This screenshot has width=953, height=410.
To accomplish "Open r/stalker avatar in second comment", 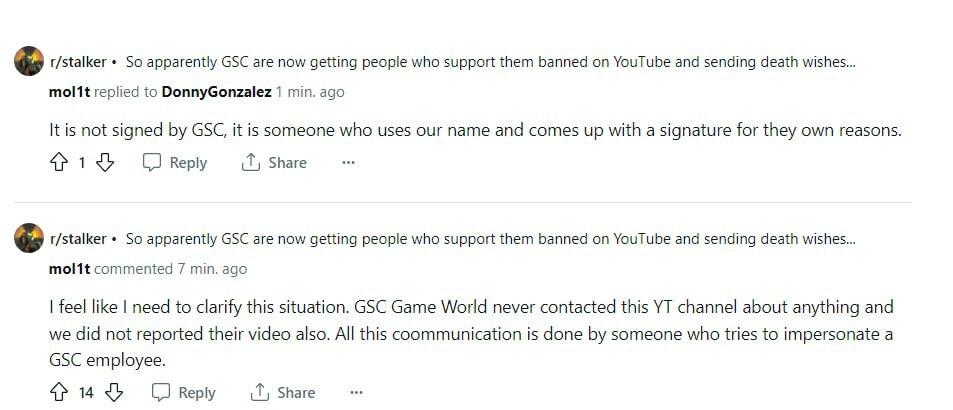I will point(28,239).
